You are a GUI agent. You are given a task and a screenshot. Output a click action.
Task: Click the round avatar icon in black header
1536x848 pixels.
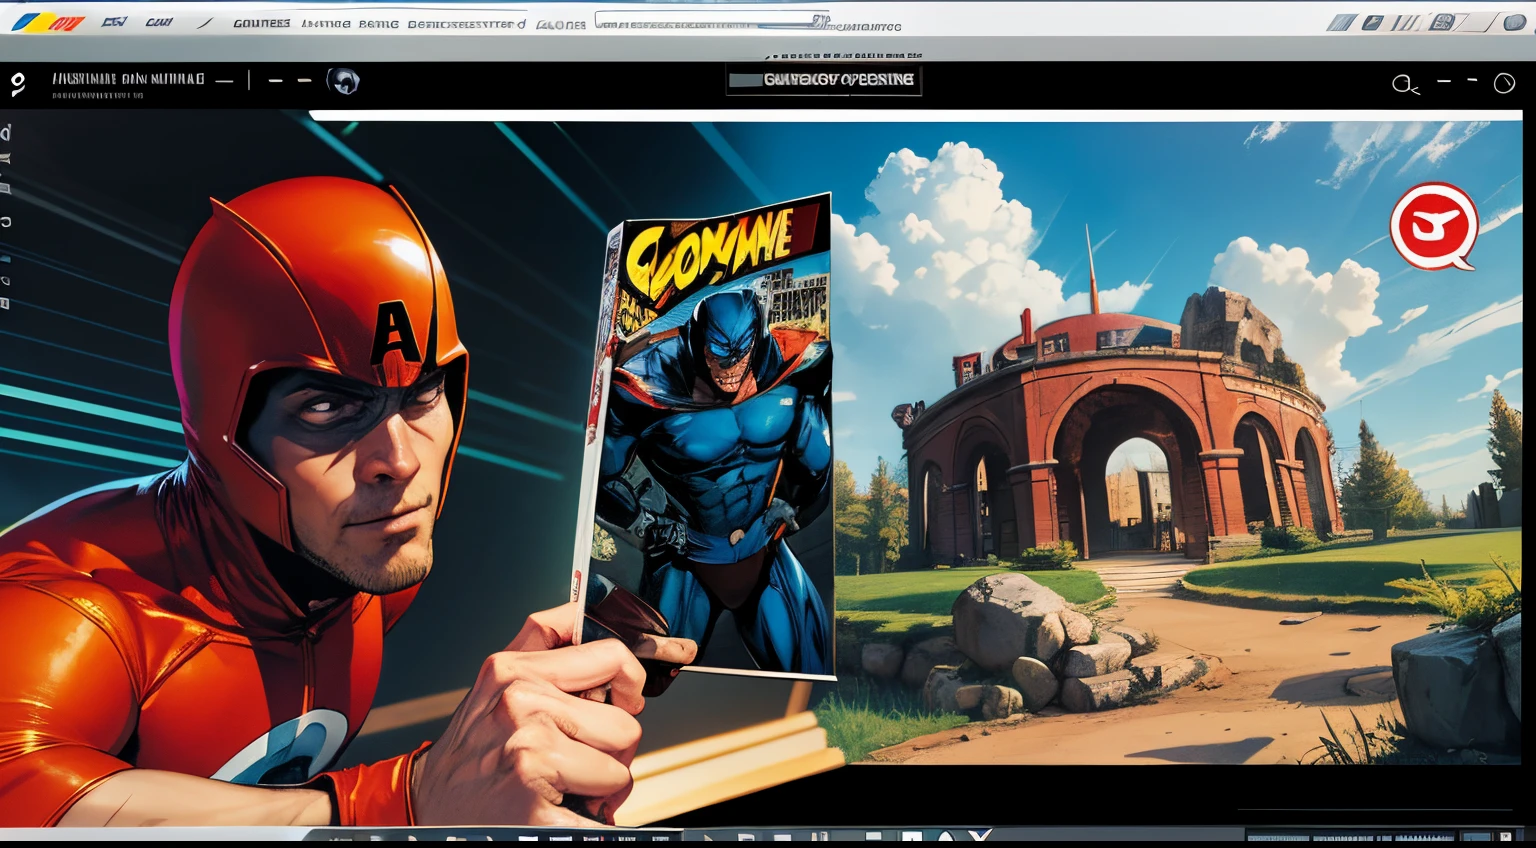(x=343, y=81)
